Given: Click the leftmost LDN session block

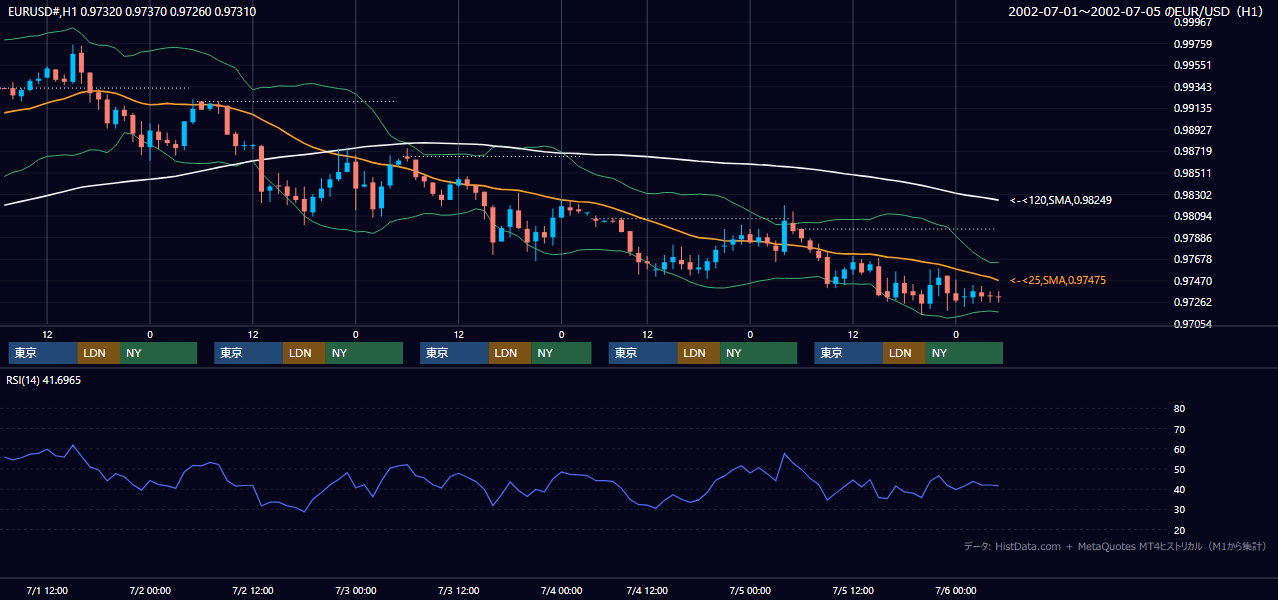Looking at the screenshot, I should (x=98, y=353).
